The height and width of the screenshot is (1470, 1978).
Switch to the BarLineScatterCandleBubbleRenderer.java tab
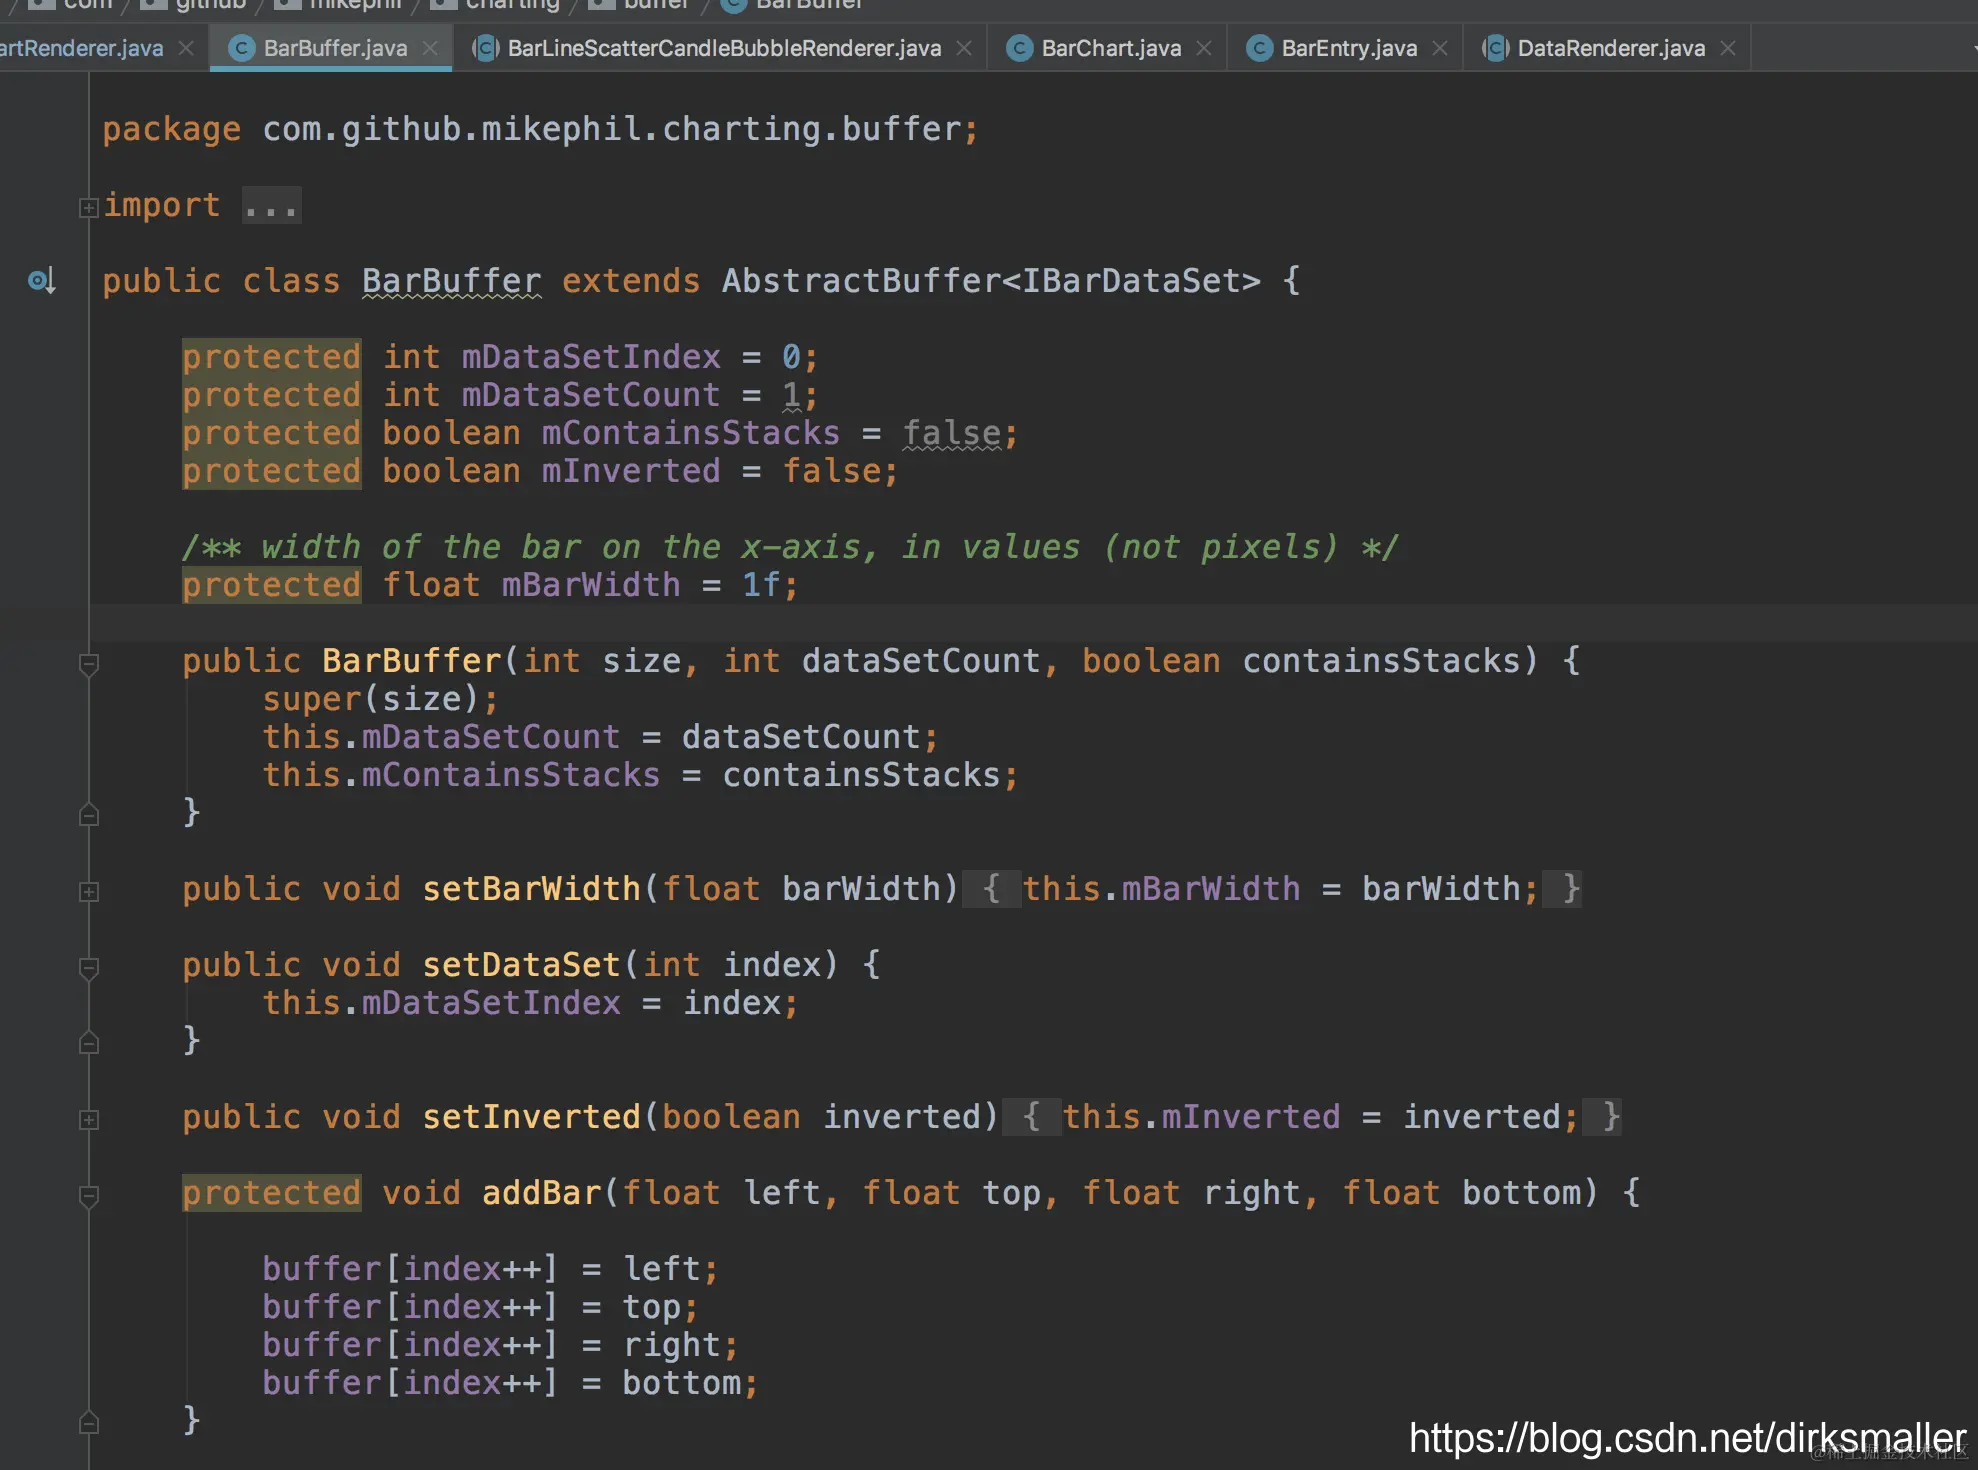[x=724, y=48]
